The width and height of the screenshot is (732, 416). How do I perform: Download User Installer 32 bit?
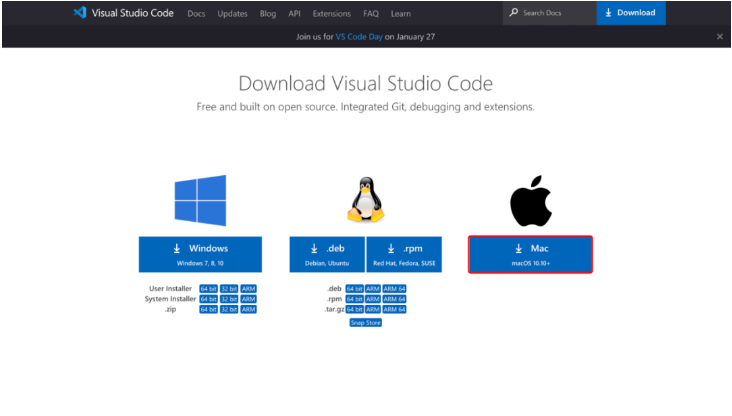[229, 289]
